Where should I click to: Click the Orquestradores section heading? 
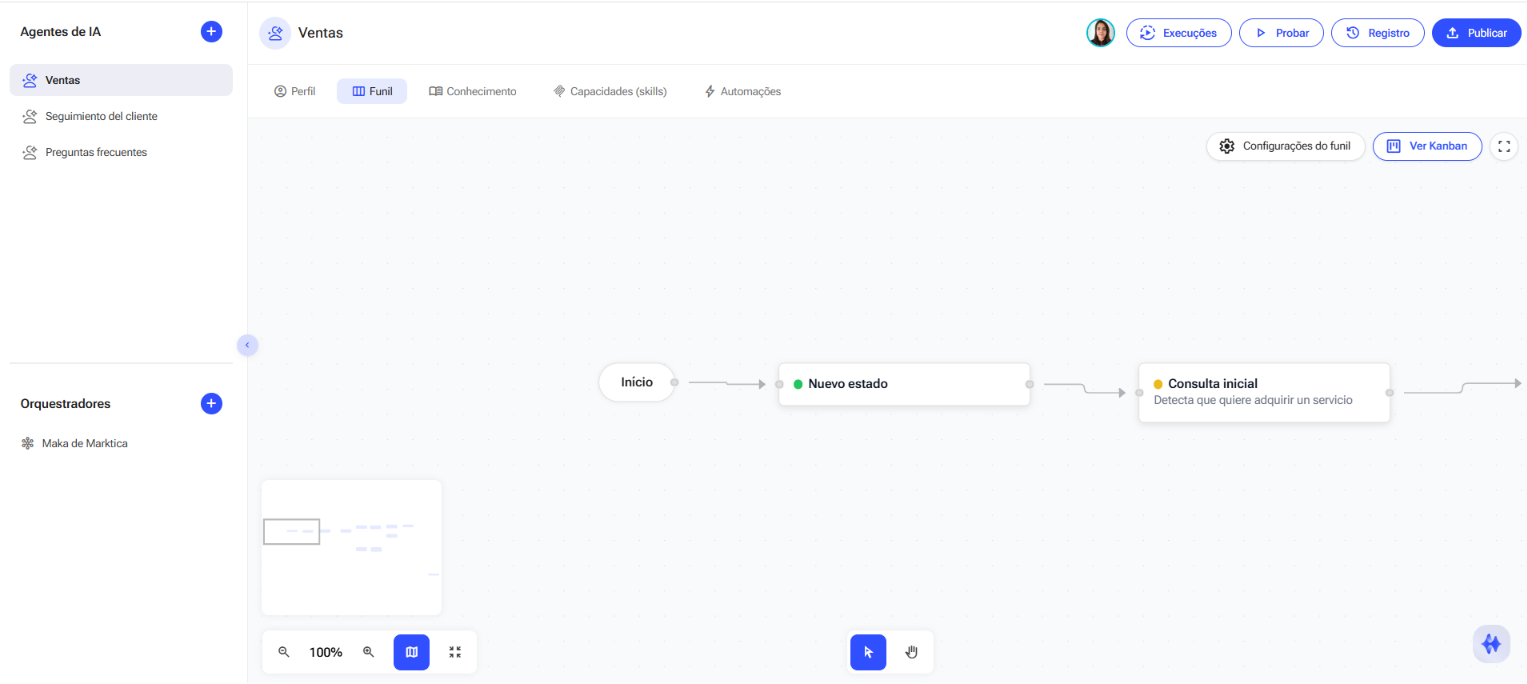pyautogui.click(x=65, y=404)
